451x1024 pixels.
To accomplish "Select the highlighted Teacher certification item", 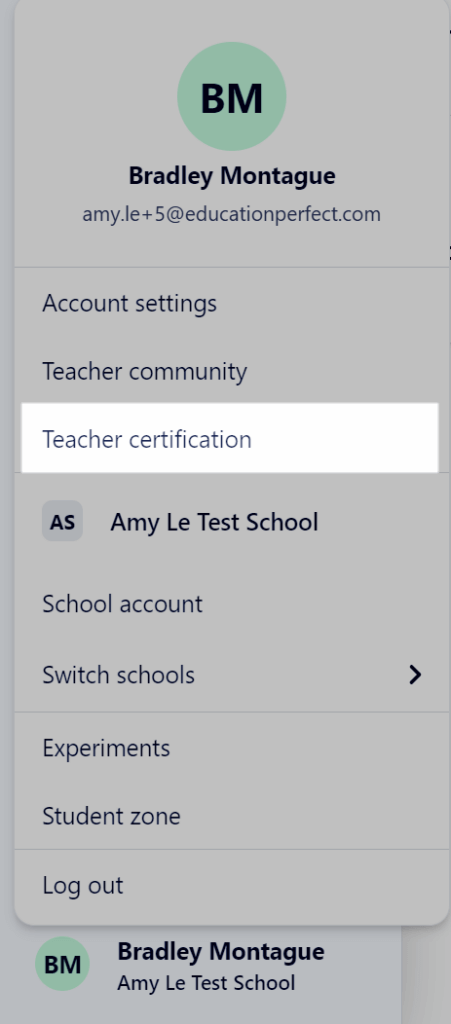I will [230, 439].
